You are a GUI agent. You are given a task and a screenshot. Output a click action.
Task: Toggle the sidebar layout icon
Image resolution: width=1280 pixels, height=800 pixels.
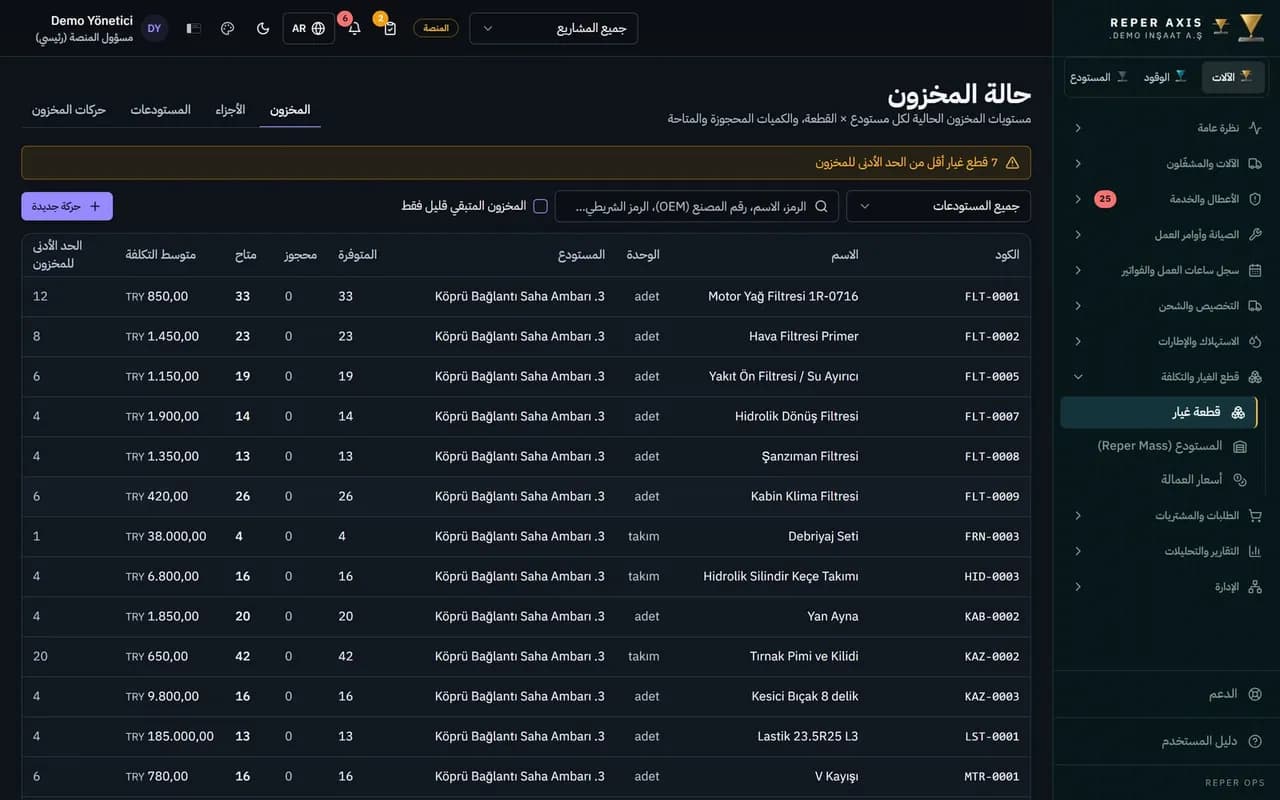(x=193, y=28)
